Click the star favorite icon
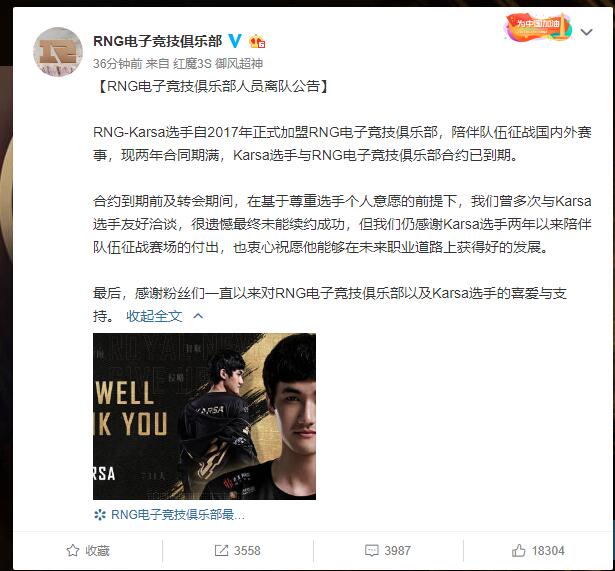The width and height of the screenshot is (615, 571). point(73,551)
